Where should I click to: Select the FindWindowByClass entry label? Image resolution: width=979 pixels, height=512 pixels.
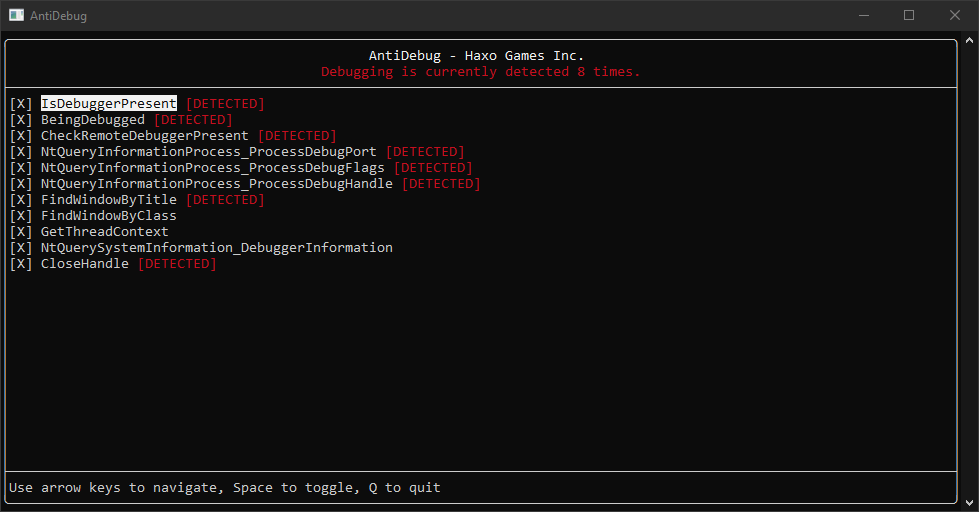109,216
